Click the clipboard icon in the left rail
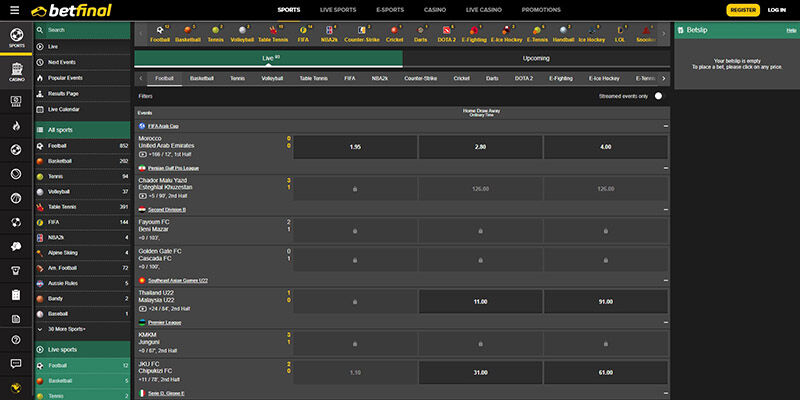 click(16, 294)
